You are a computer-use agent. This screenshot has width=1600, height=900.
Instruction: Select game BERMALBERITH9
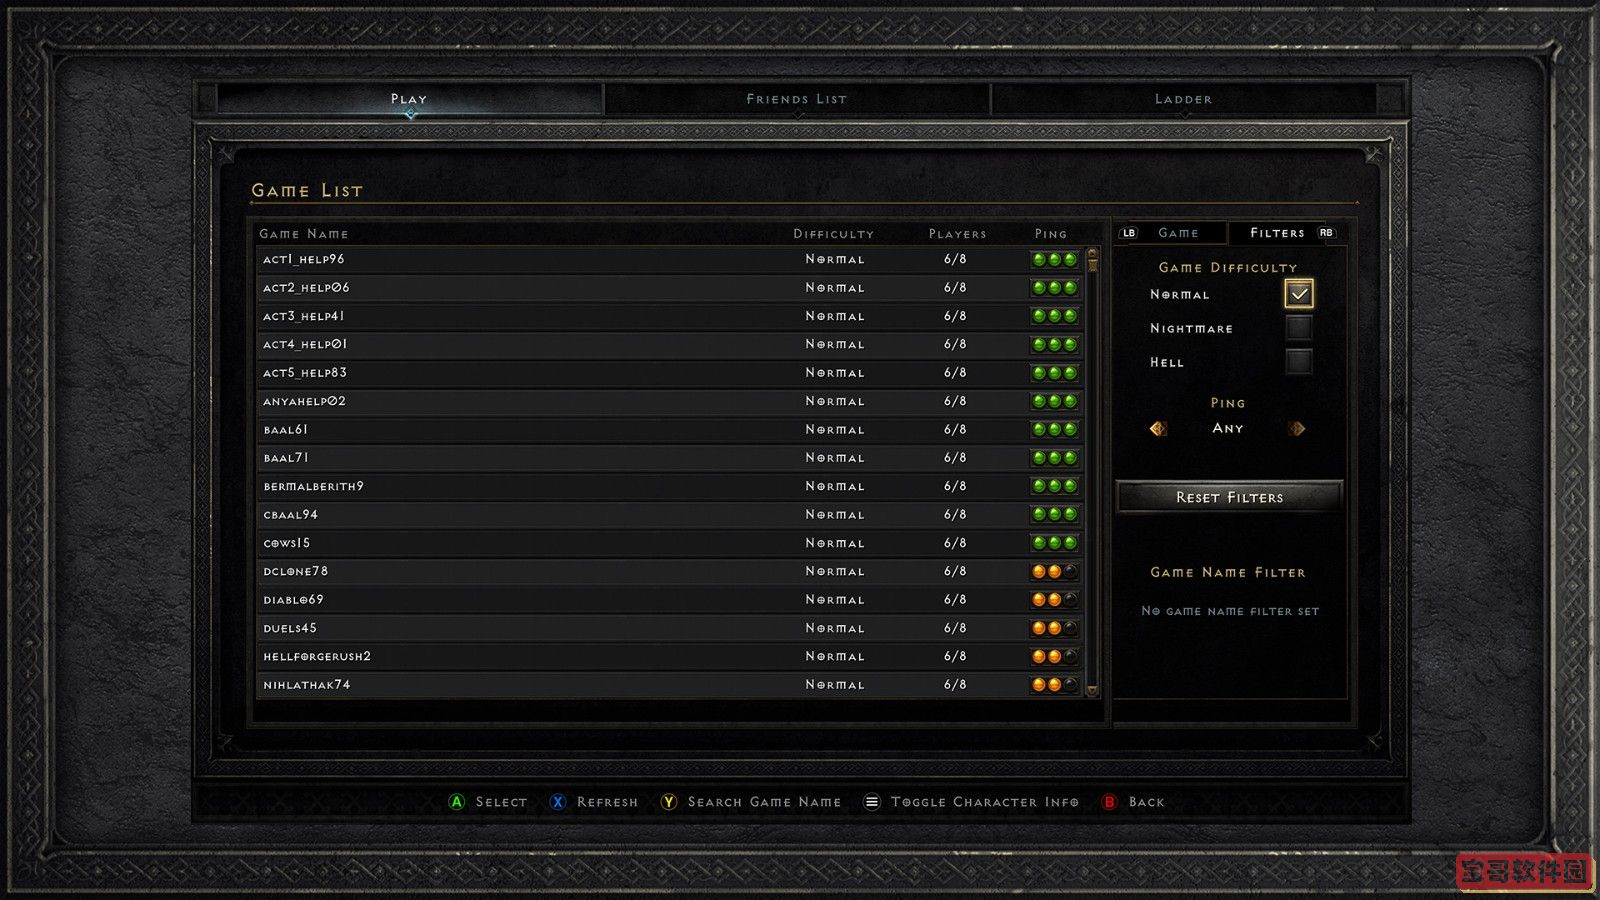coord(669,486)
